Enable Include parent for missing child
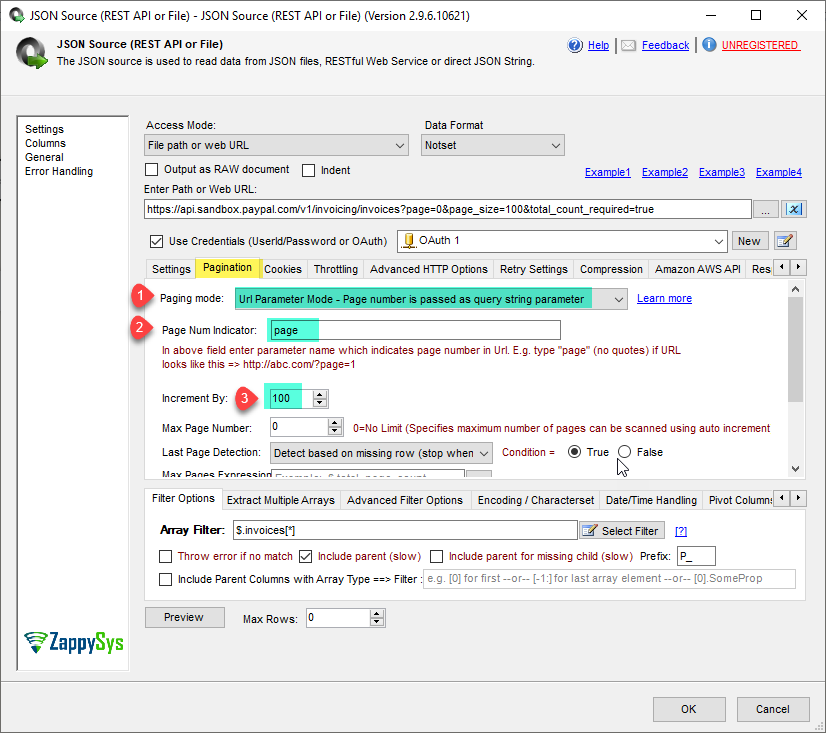The width and height of the screenshot is (826, 733). click(x=437, y=556)
